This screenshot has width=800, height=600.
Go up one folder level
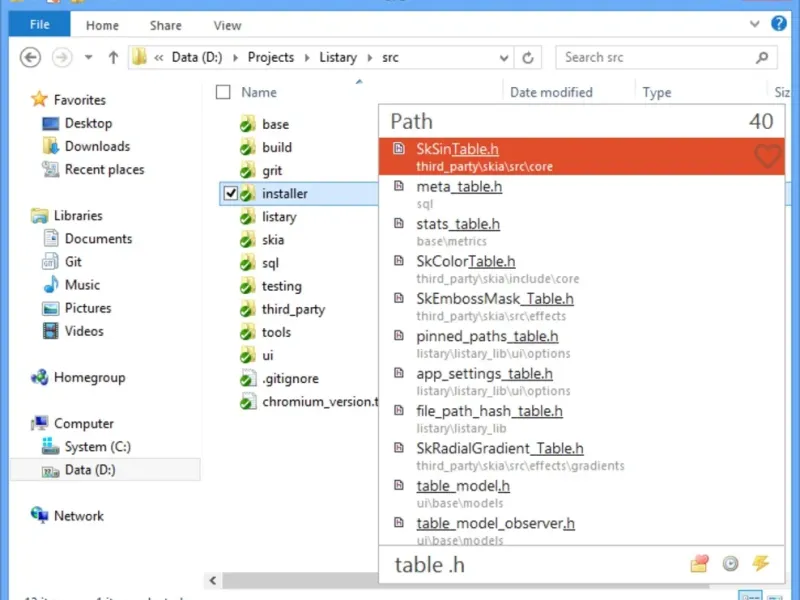point(113,57)
